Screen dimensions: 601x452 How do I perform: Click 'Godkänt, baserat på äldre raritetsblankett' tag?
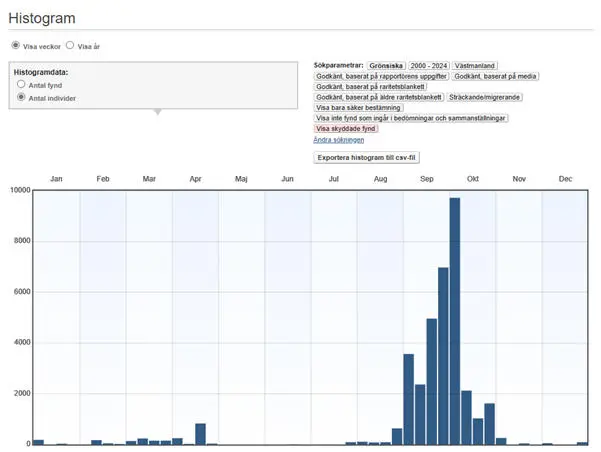(379, 97)
